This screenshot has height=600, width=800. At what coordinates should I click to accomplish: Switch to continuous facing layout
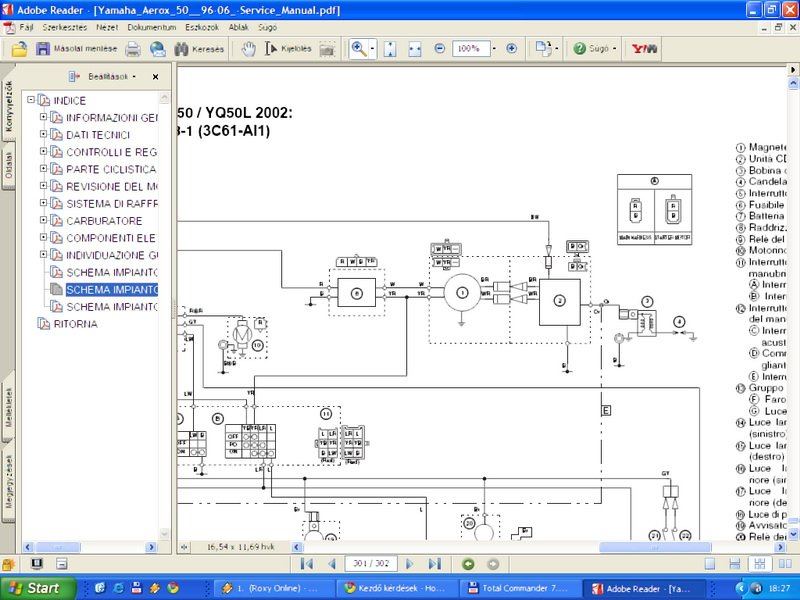[760, 564]
